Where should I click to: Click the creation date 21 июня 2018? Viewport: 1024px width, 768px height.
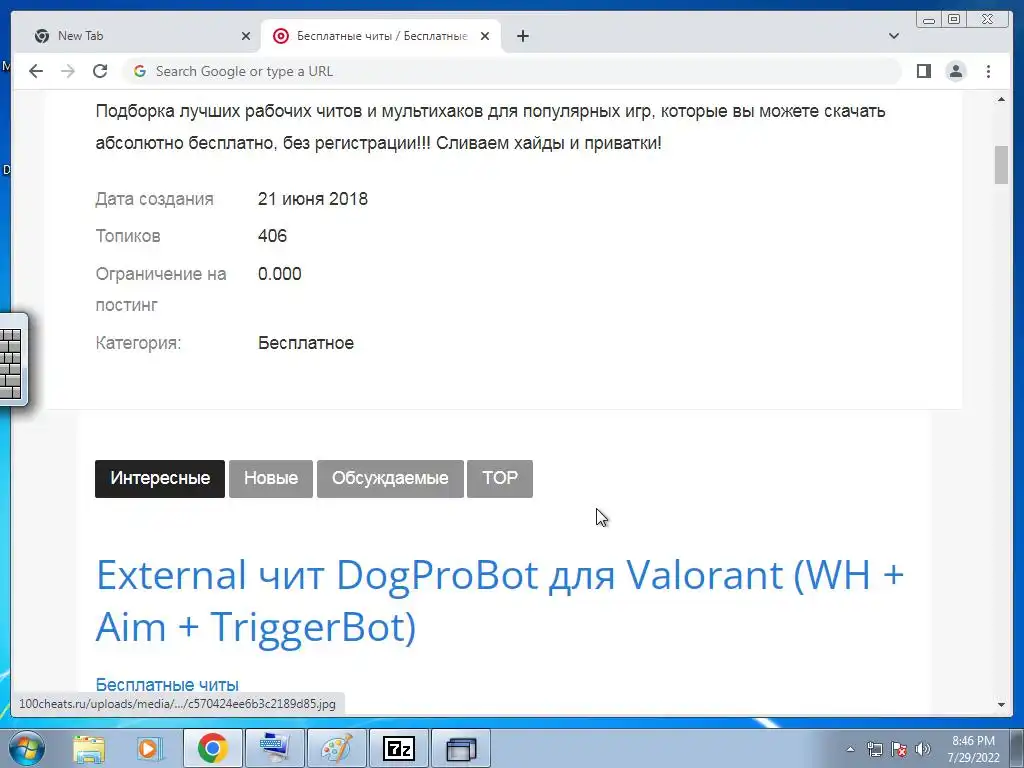[313, 199]
